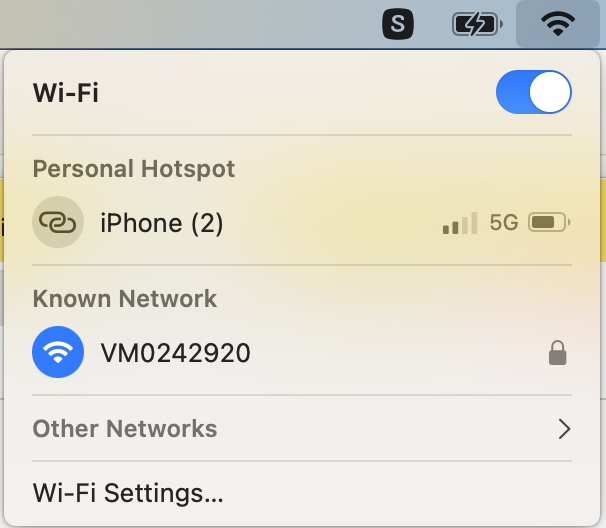The image size is (606, 528).
Task: Click the padlock icon next to VM0242920
Action: click(558, 353)
